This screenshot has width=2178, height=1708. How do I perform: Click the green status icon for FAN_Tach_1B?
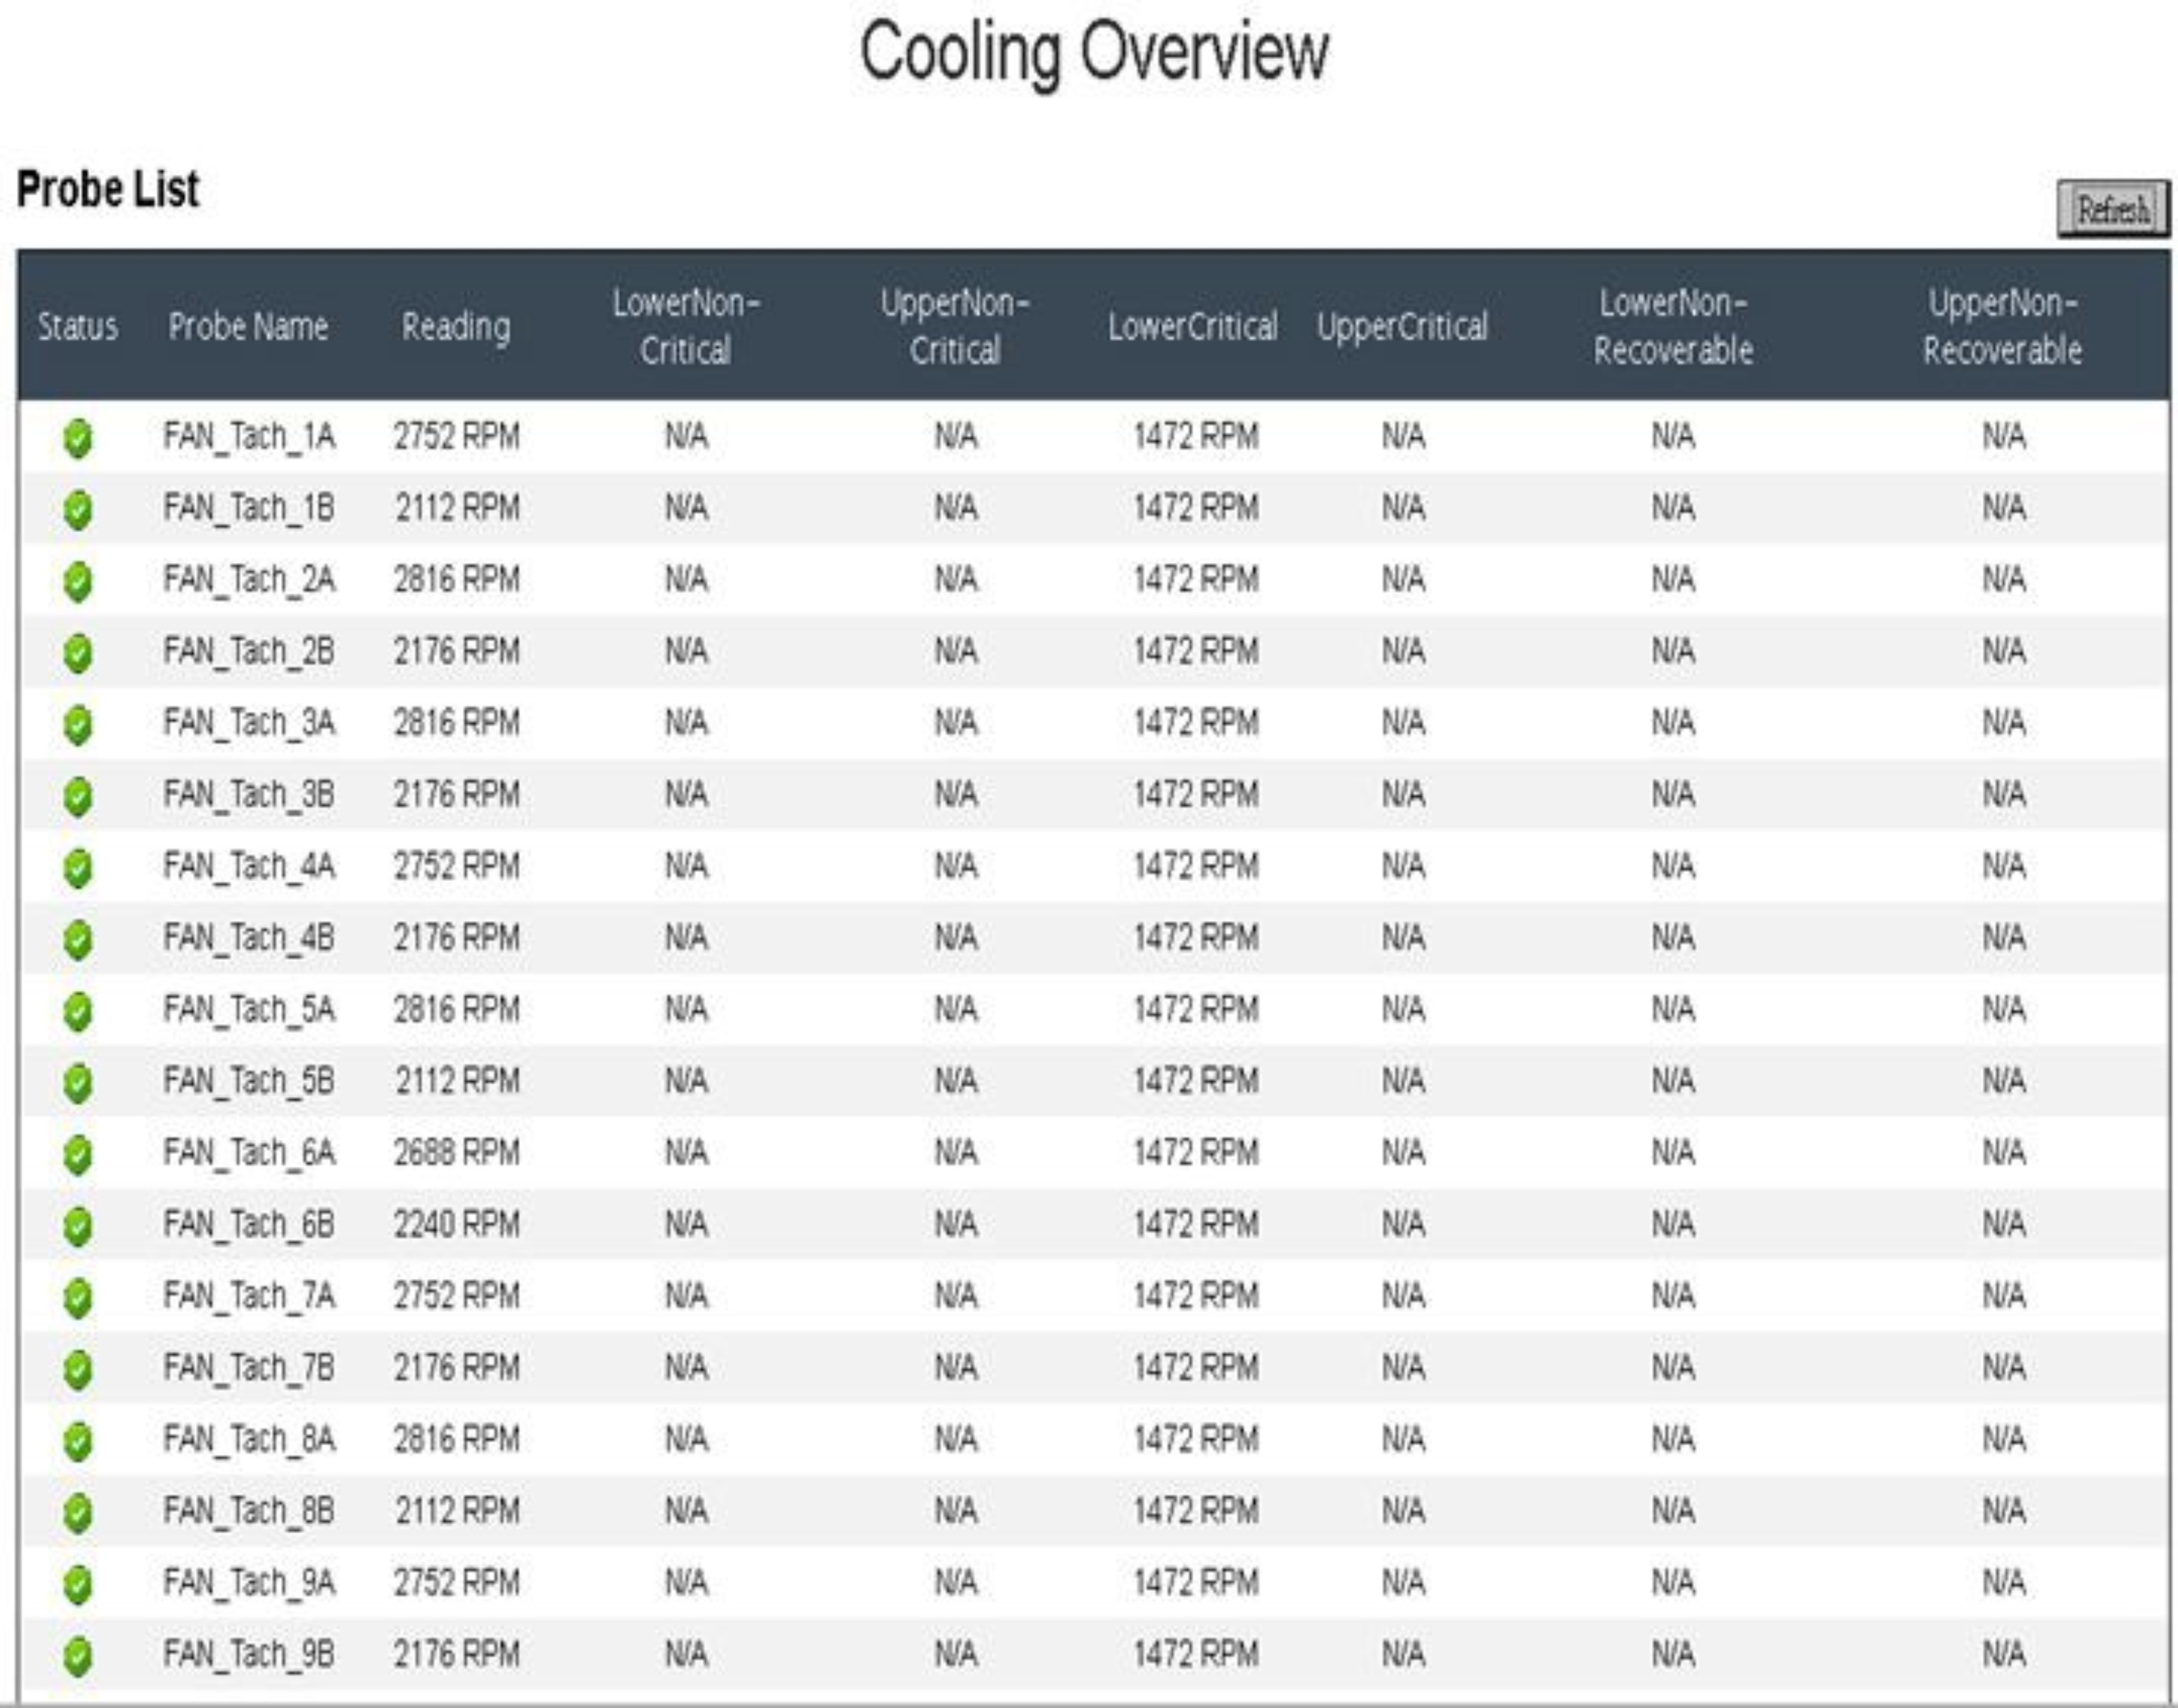tap(78, 510)
